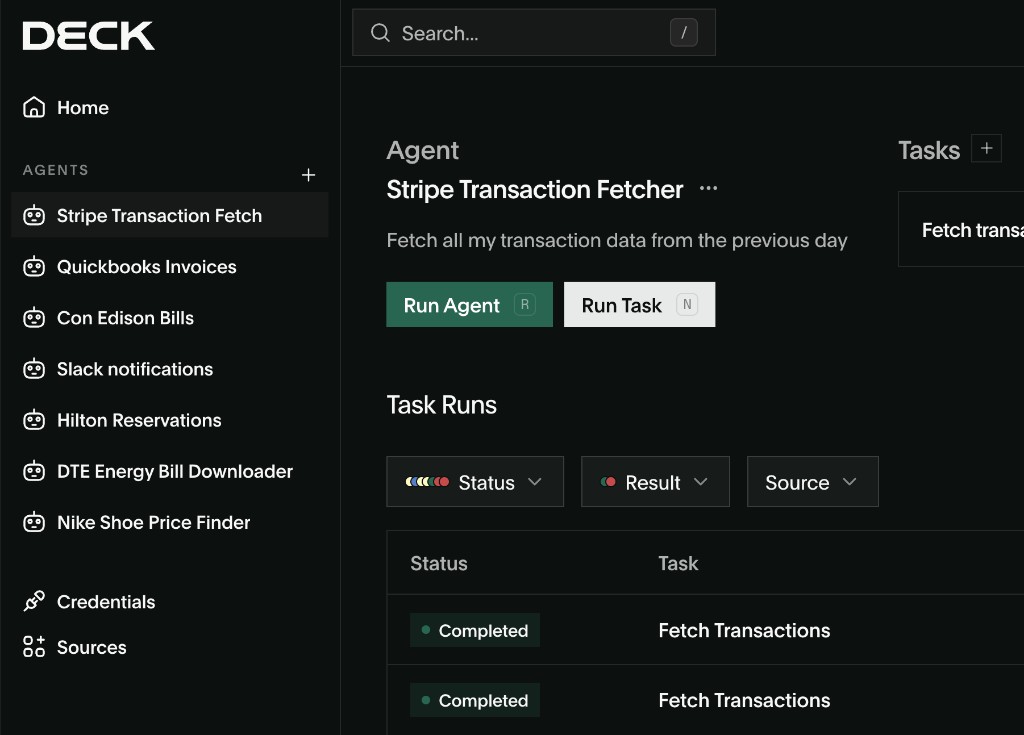
Task: Expand the Status filter dropdown
Action: (x=475, y=482)
